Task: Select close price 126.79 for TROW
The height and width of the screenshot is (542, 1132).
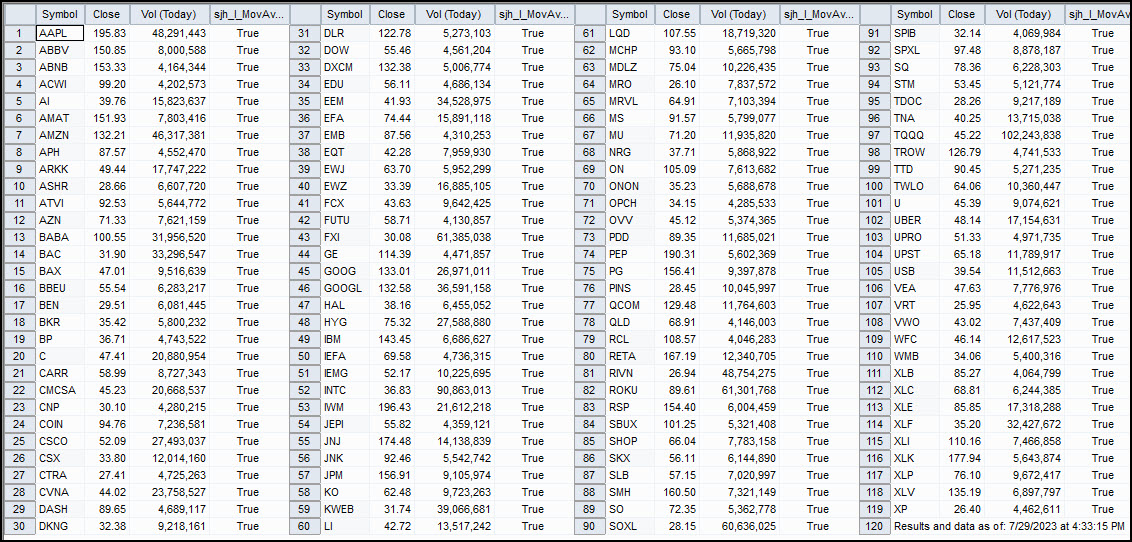Action: pyautogui.click(x=962, y=152)
